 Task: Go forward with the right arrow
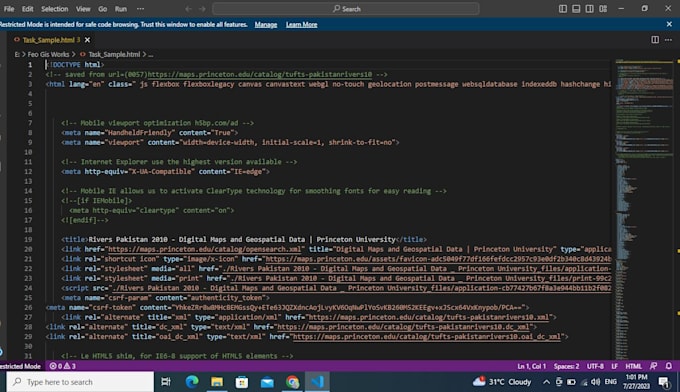(x=202, y=9)
